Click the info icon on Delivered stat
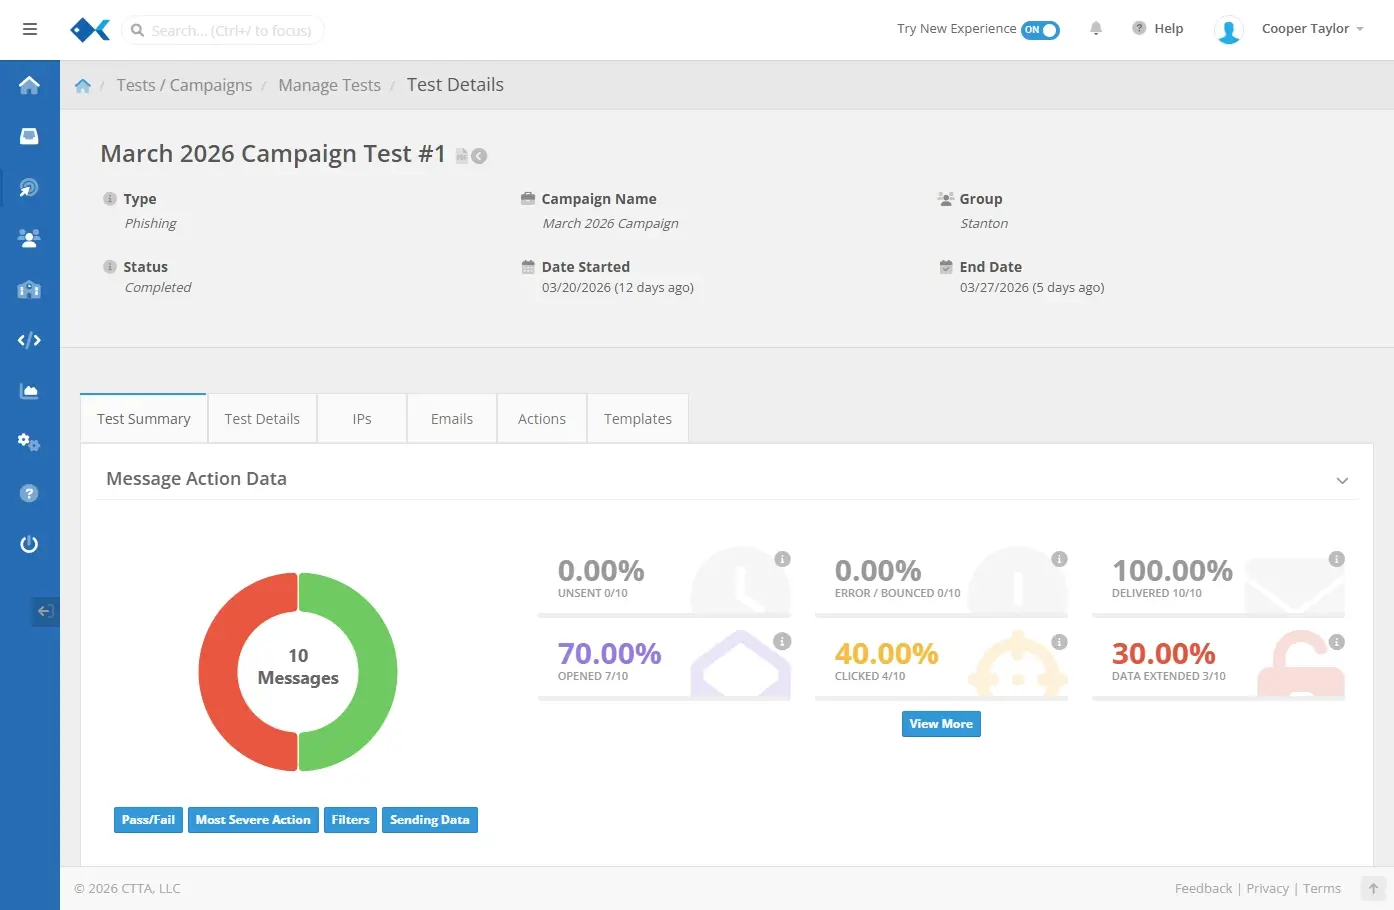Screen dimensions: 1394x910 (1336, 559)
